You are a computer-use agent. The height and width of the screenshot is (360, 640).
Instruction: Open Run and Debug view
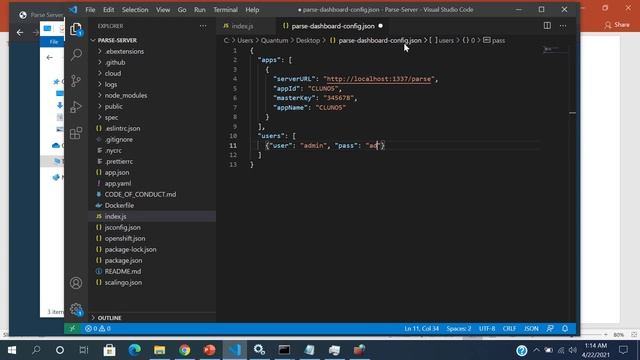pos(76,107)
